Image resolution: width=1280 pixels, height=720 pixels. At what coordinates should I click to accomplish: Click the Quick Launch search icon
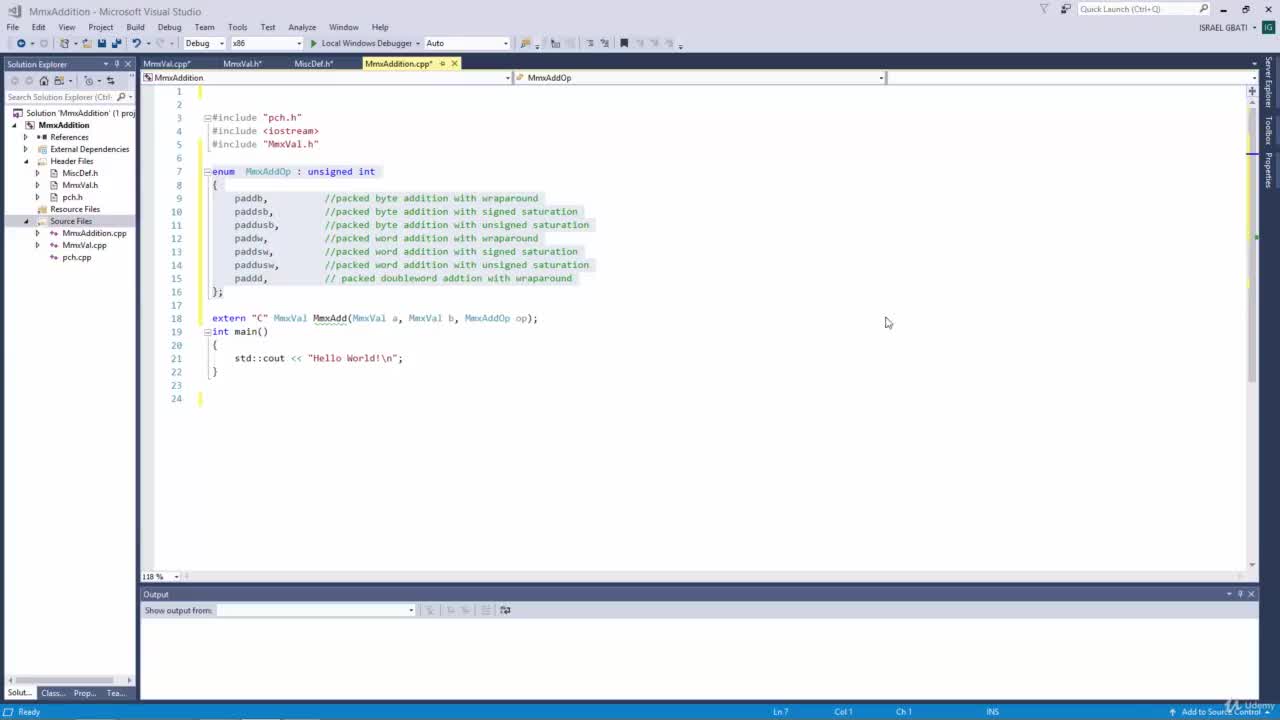(x=1204, y=9)
